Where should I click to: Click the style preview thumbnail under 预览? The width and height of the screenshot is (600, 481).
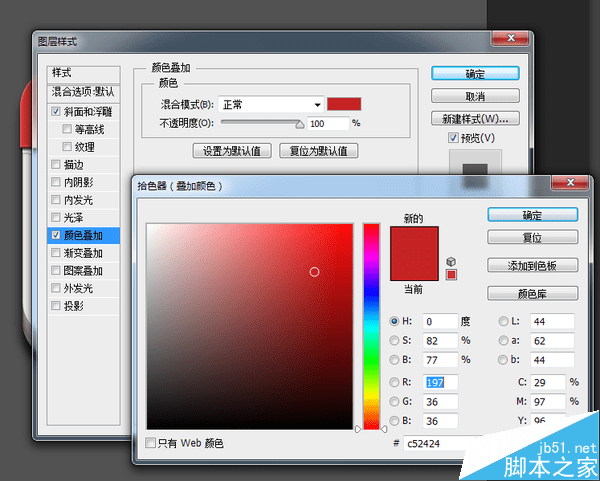[x=475, y=163]
